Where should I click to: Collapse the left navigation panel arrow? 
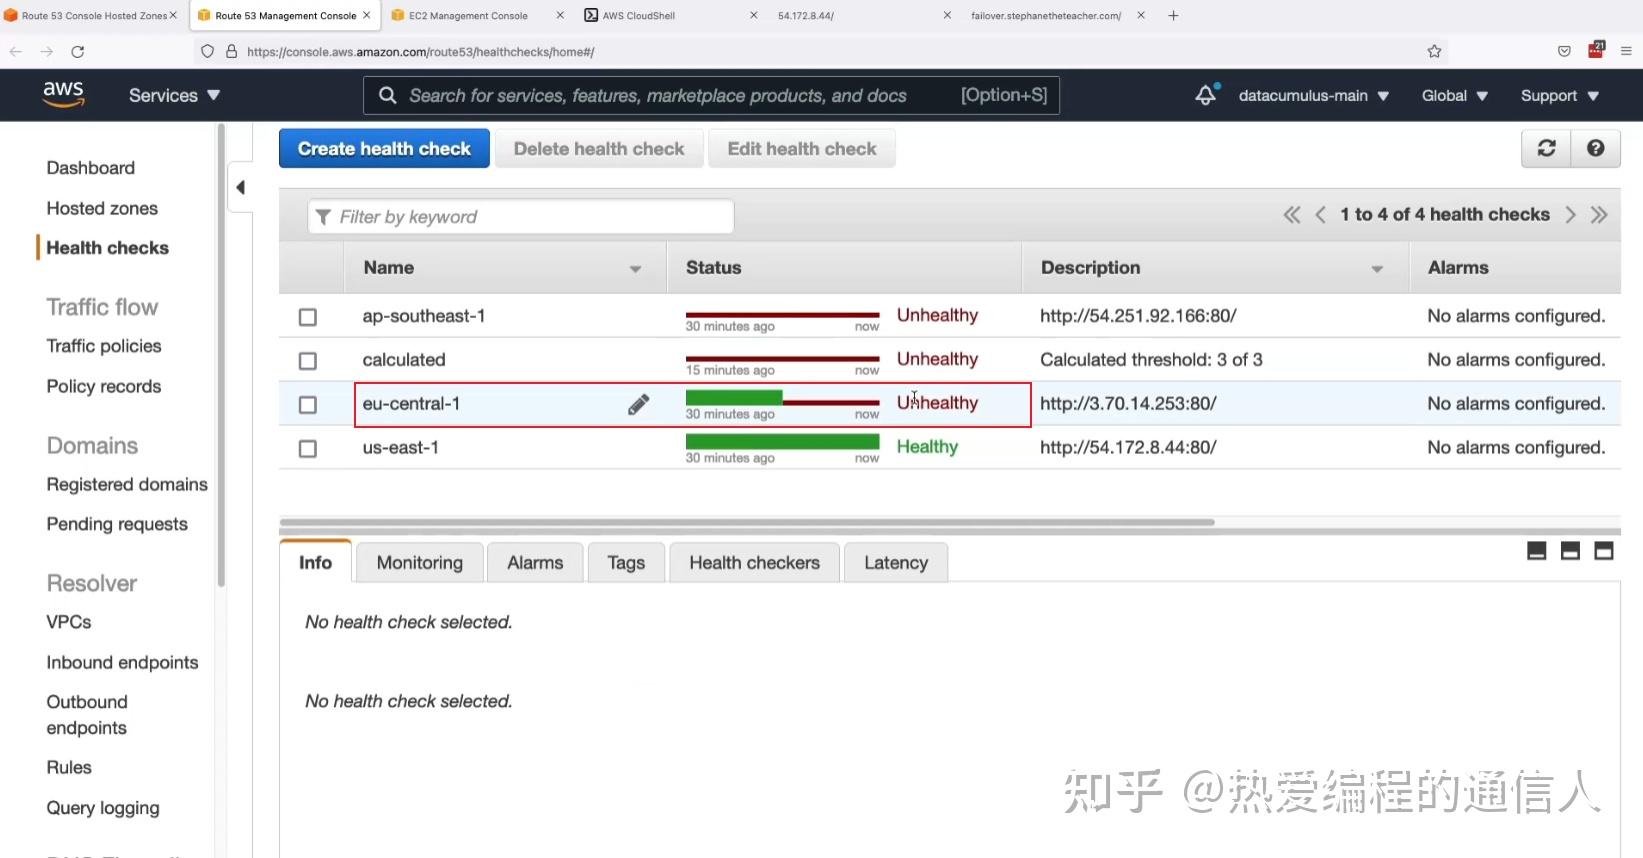[x=240, y=187]
